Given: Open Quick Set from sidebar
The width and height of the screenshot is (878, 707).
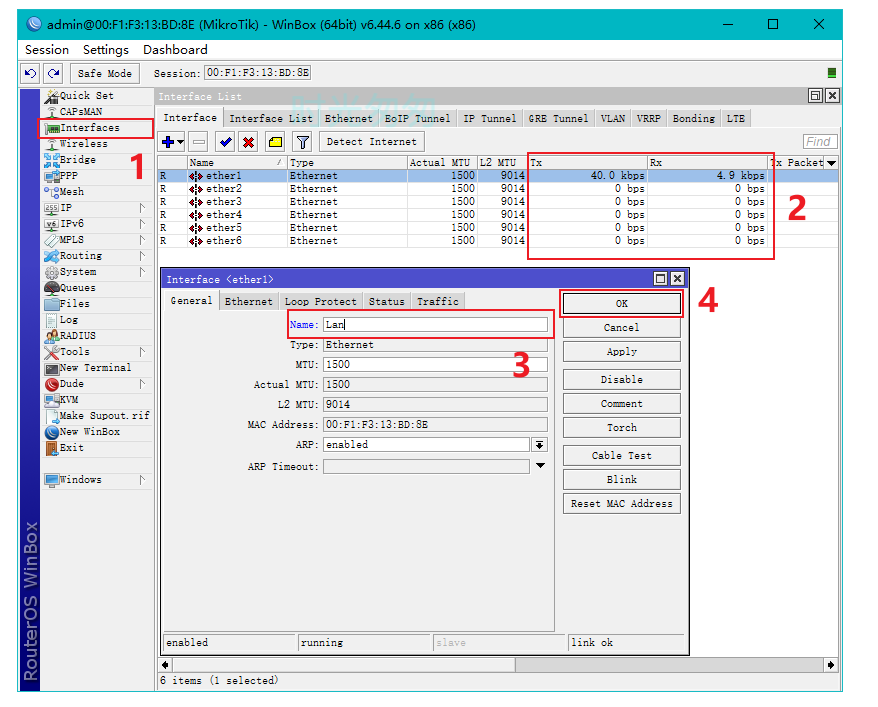Looking at the screenshot, I should pos(87,96).
